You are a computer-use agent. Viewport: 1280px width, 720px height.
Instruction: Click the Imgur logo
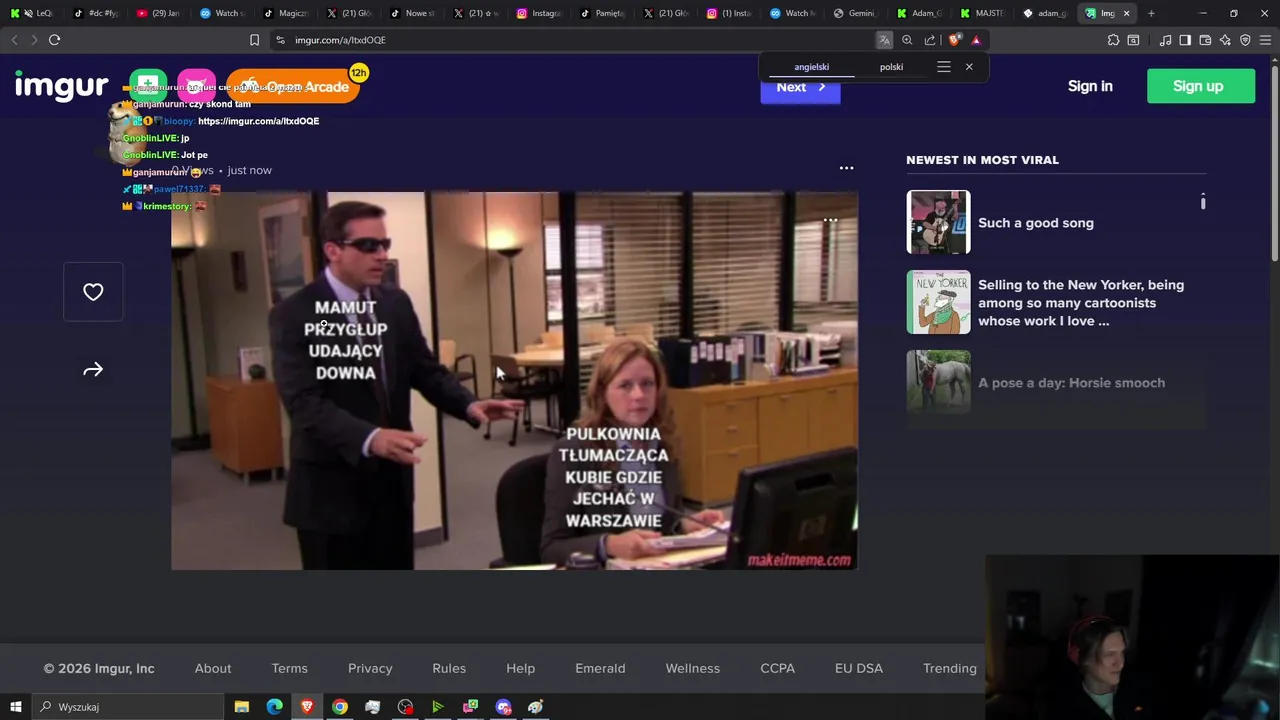(61, 86)
